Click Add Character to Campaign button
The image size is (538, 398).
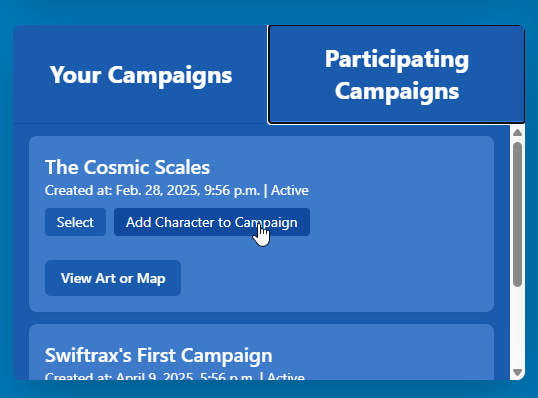[x=212, y=222]
